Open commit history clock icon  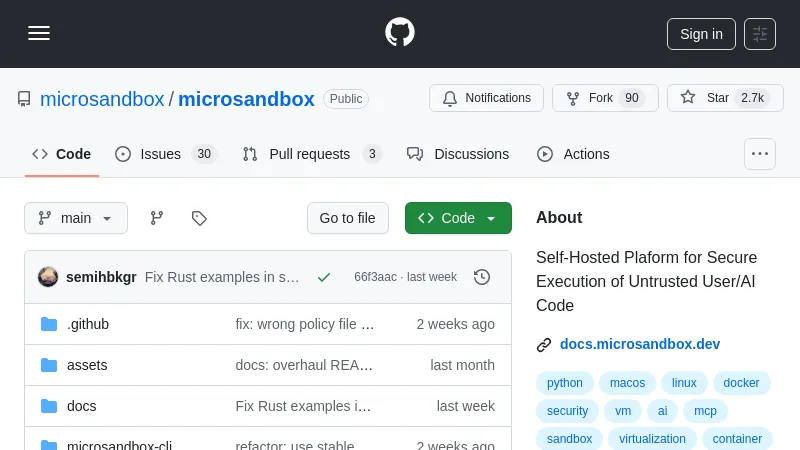pos(482,277)
